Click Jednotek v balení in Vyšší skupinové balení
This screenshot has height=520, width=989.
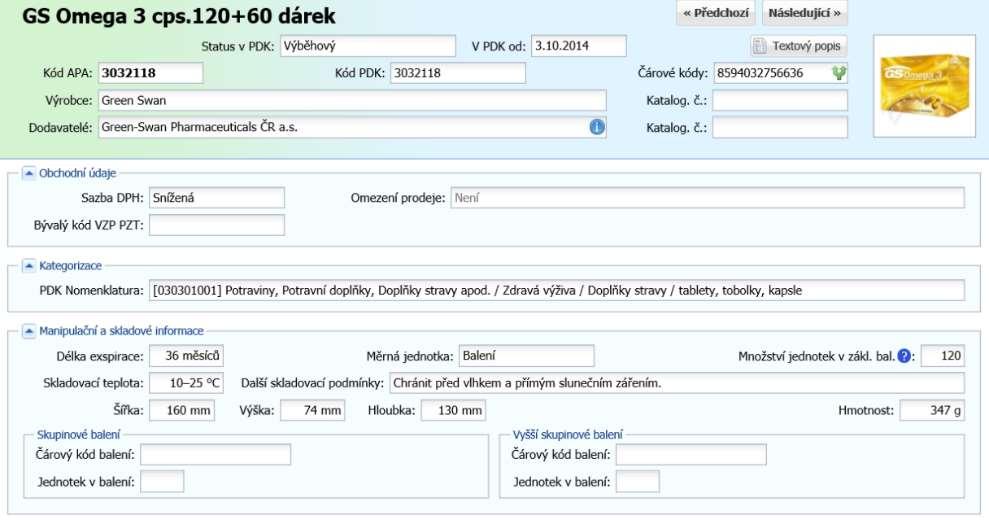point(638,482)
